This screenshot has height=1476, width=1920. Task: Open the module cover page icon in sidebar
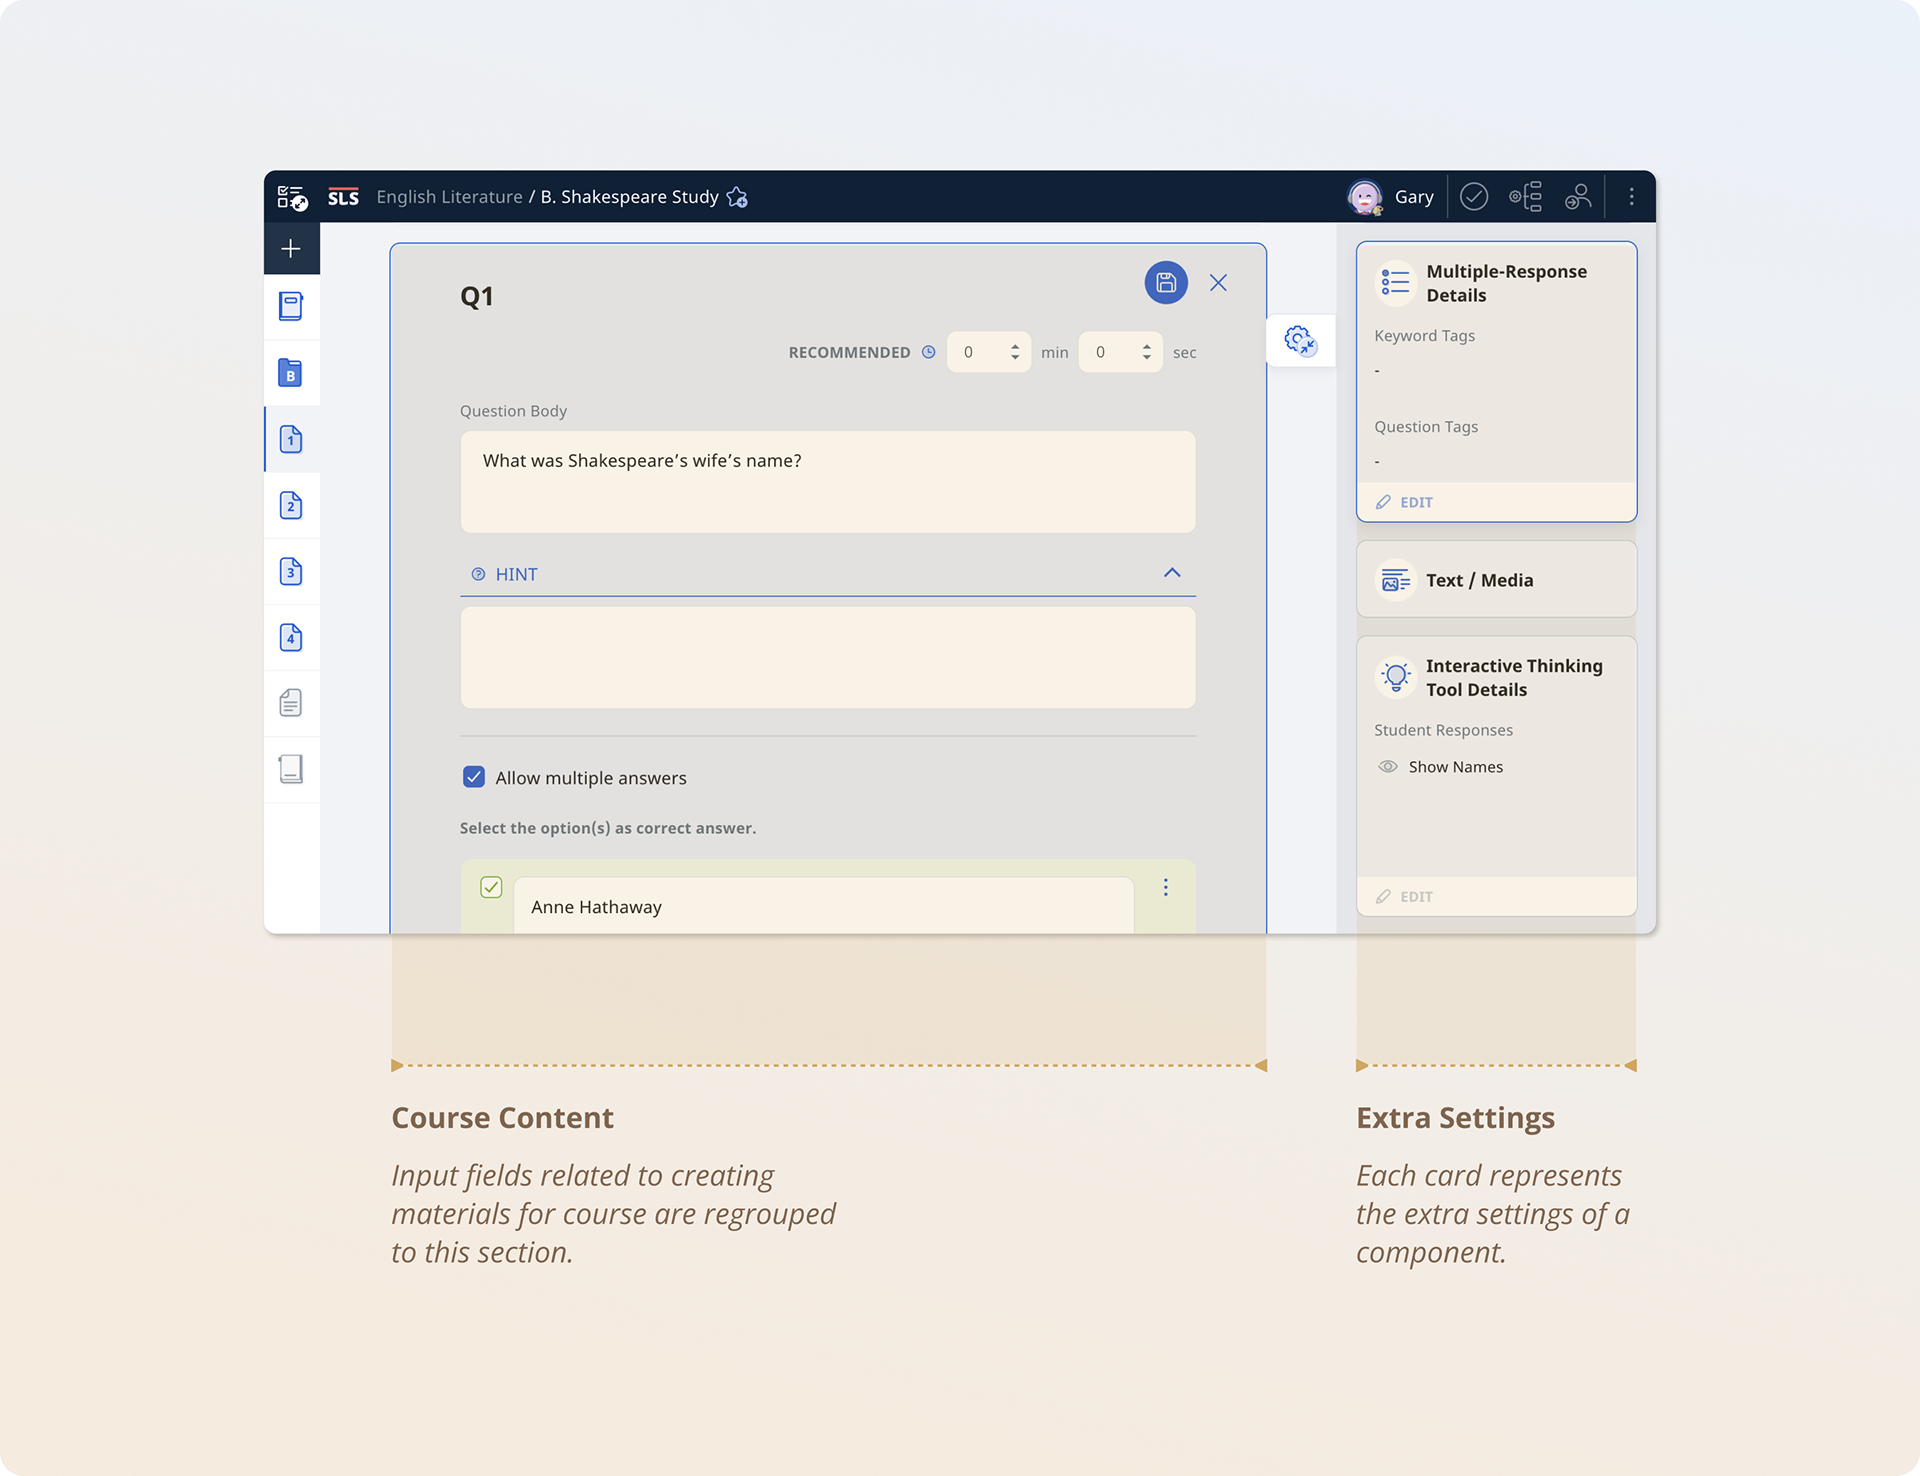(291, 306)
